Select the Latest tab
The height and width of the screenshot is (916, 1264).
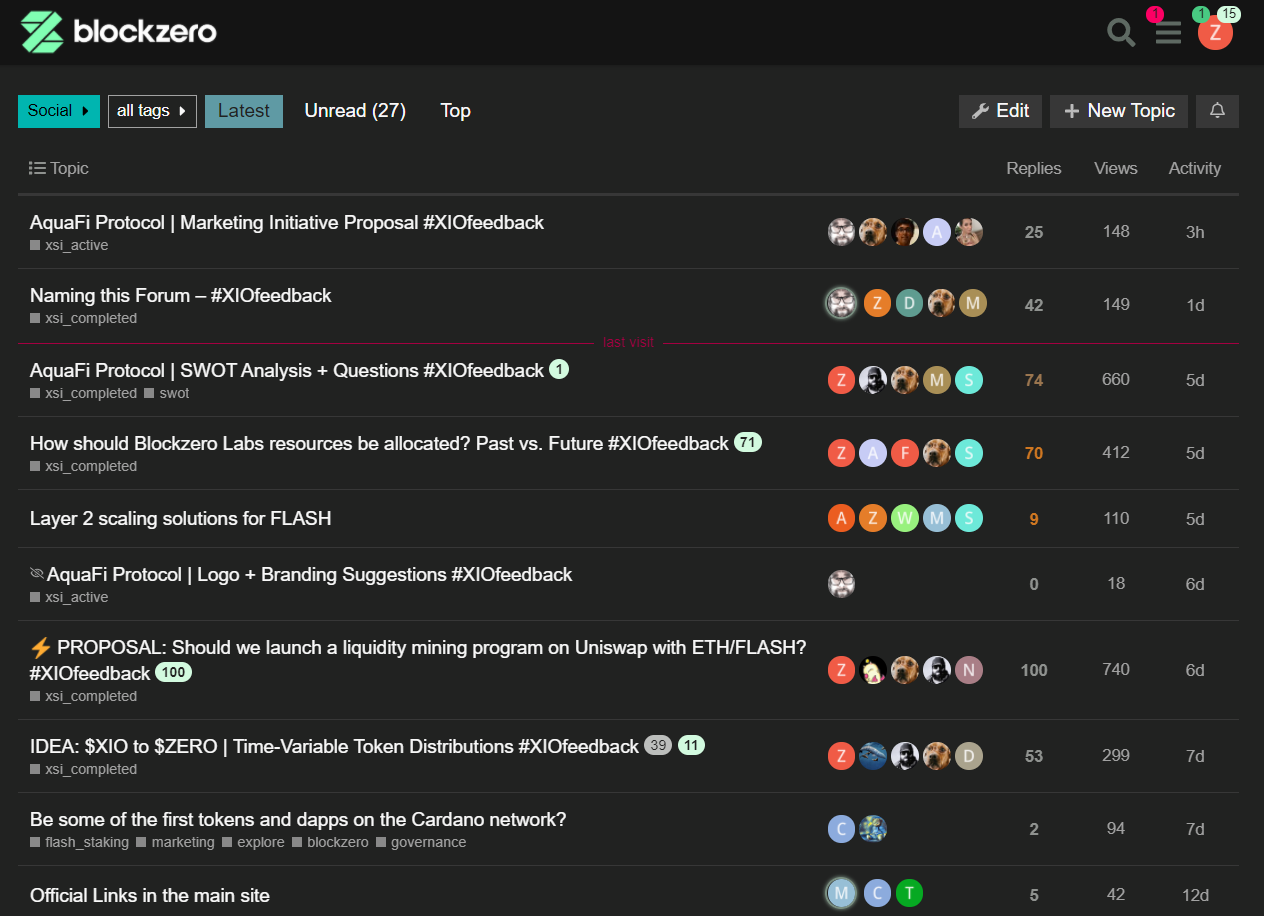point(244,111)
